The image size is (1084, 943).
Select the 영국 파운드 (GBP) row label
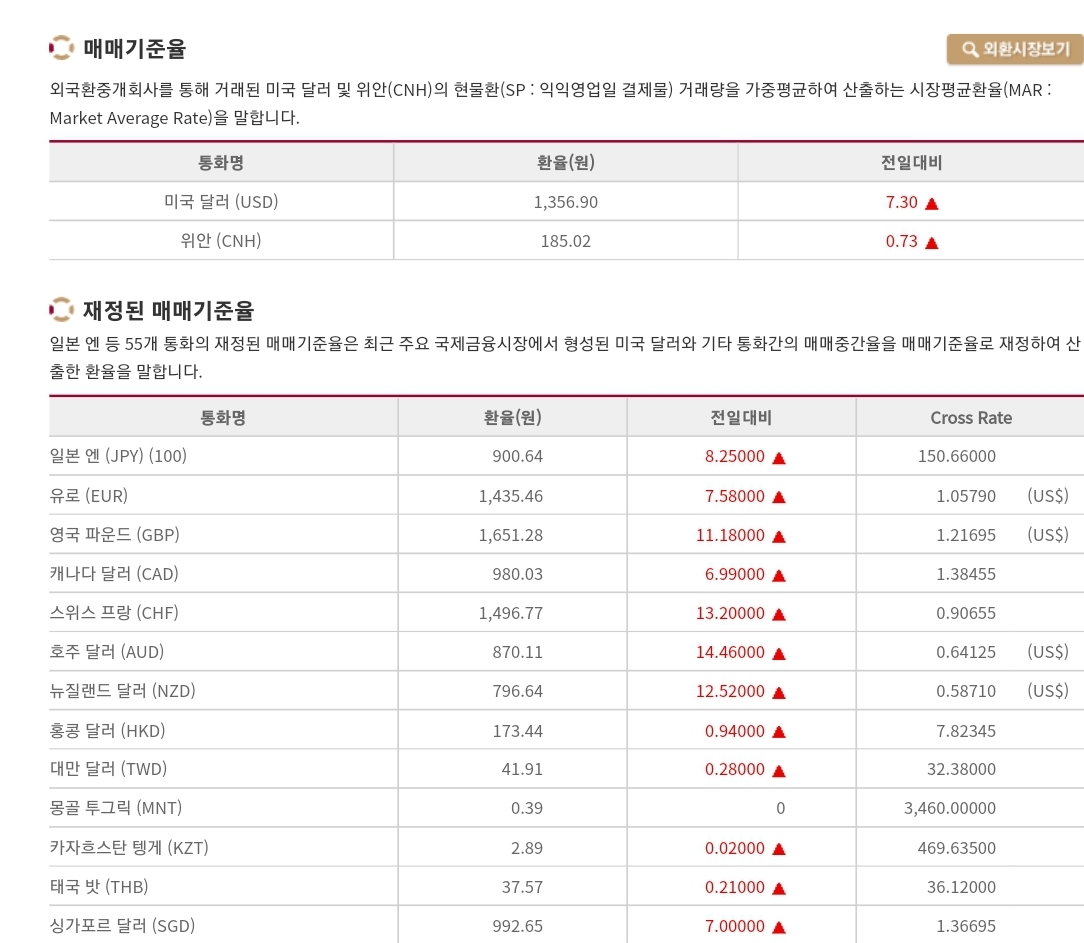[x=115, y=534]
